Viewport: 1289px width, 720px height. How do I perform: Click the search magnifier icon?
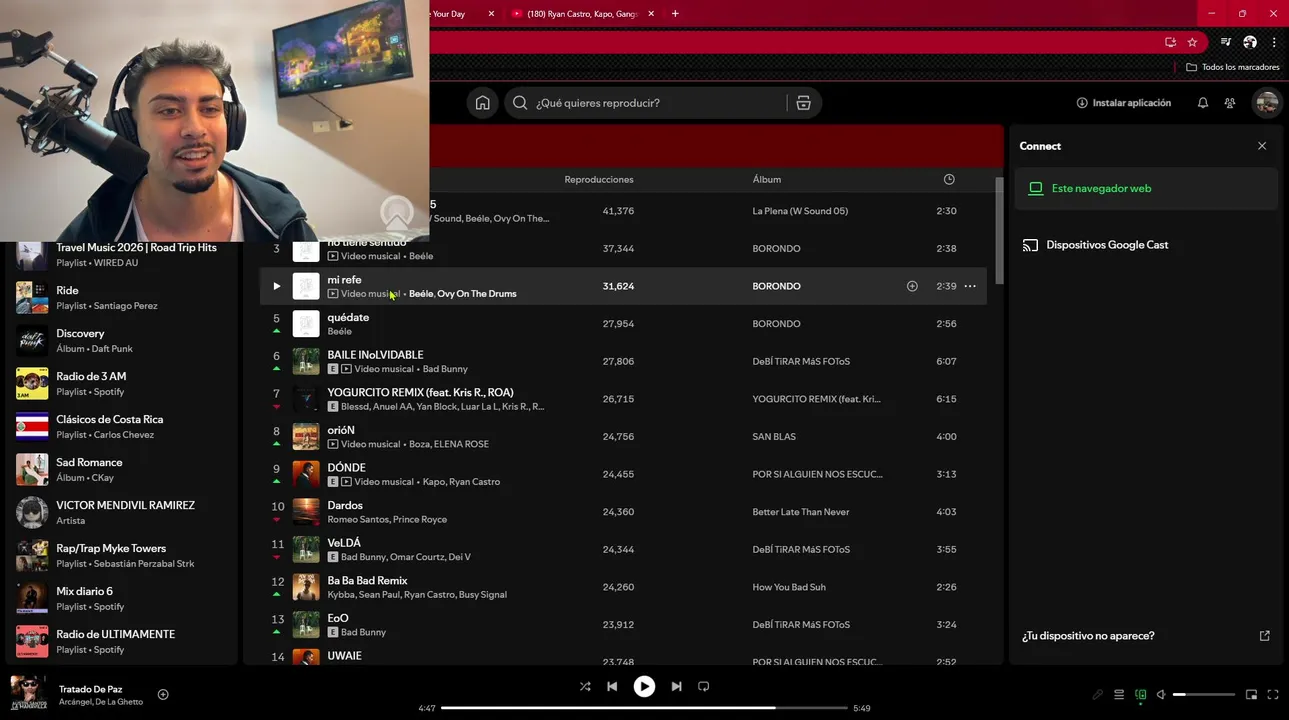tap(520, 103)
